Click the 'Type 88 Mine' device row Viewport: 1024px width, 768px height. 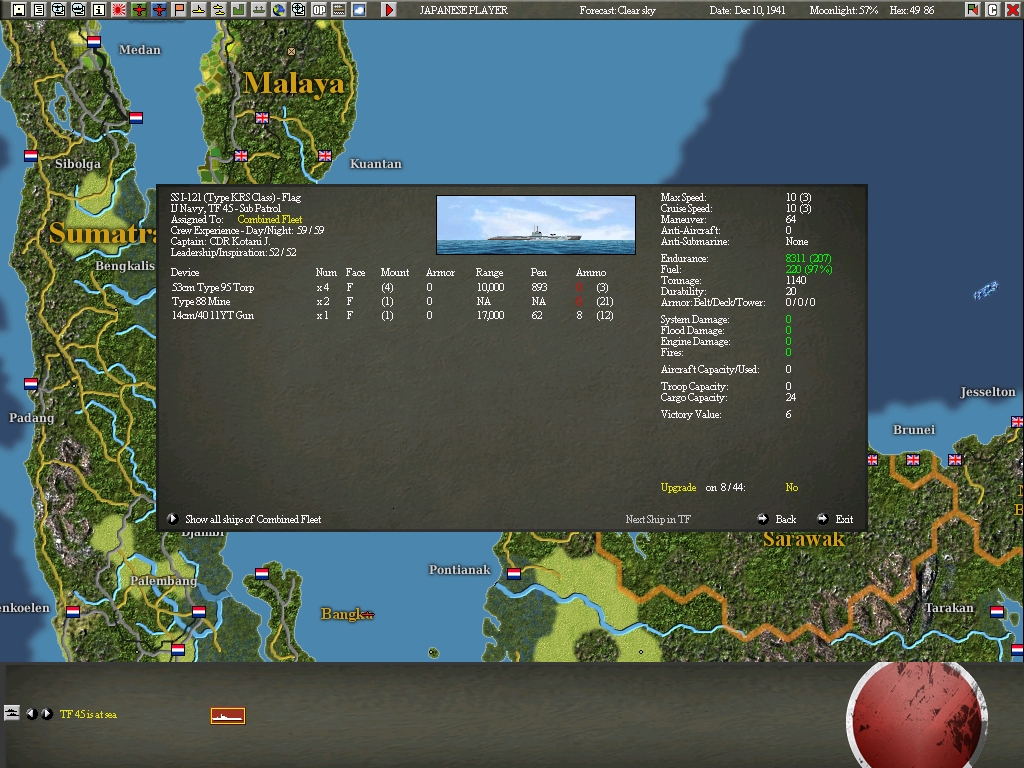pos(392,301)
